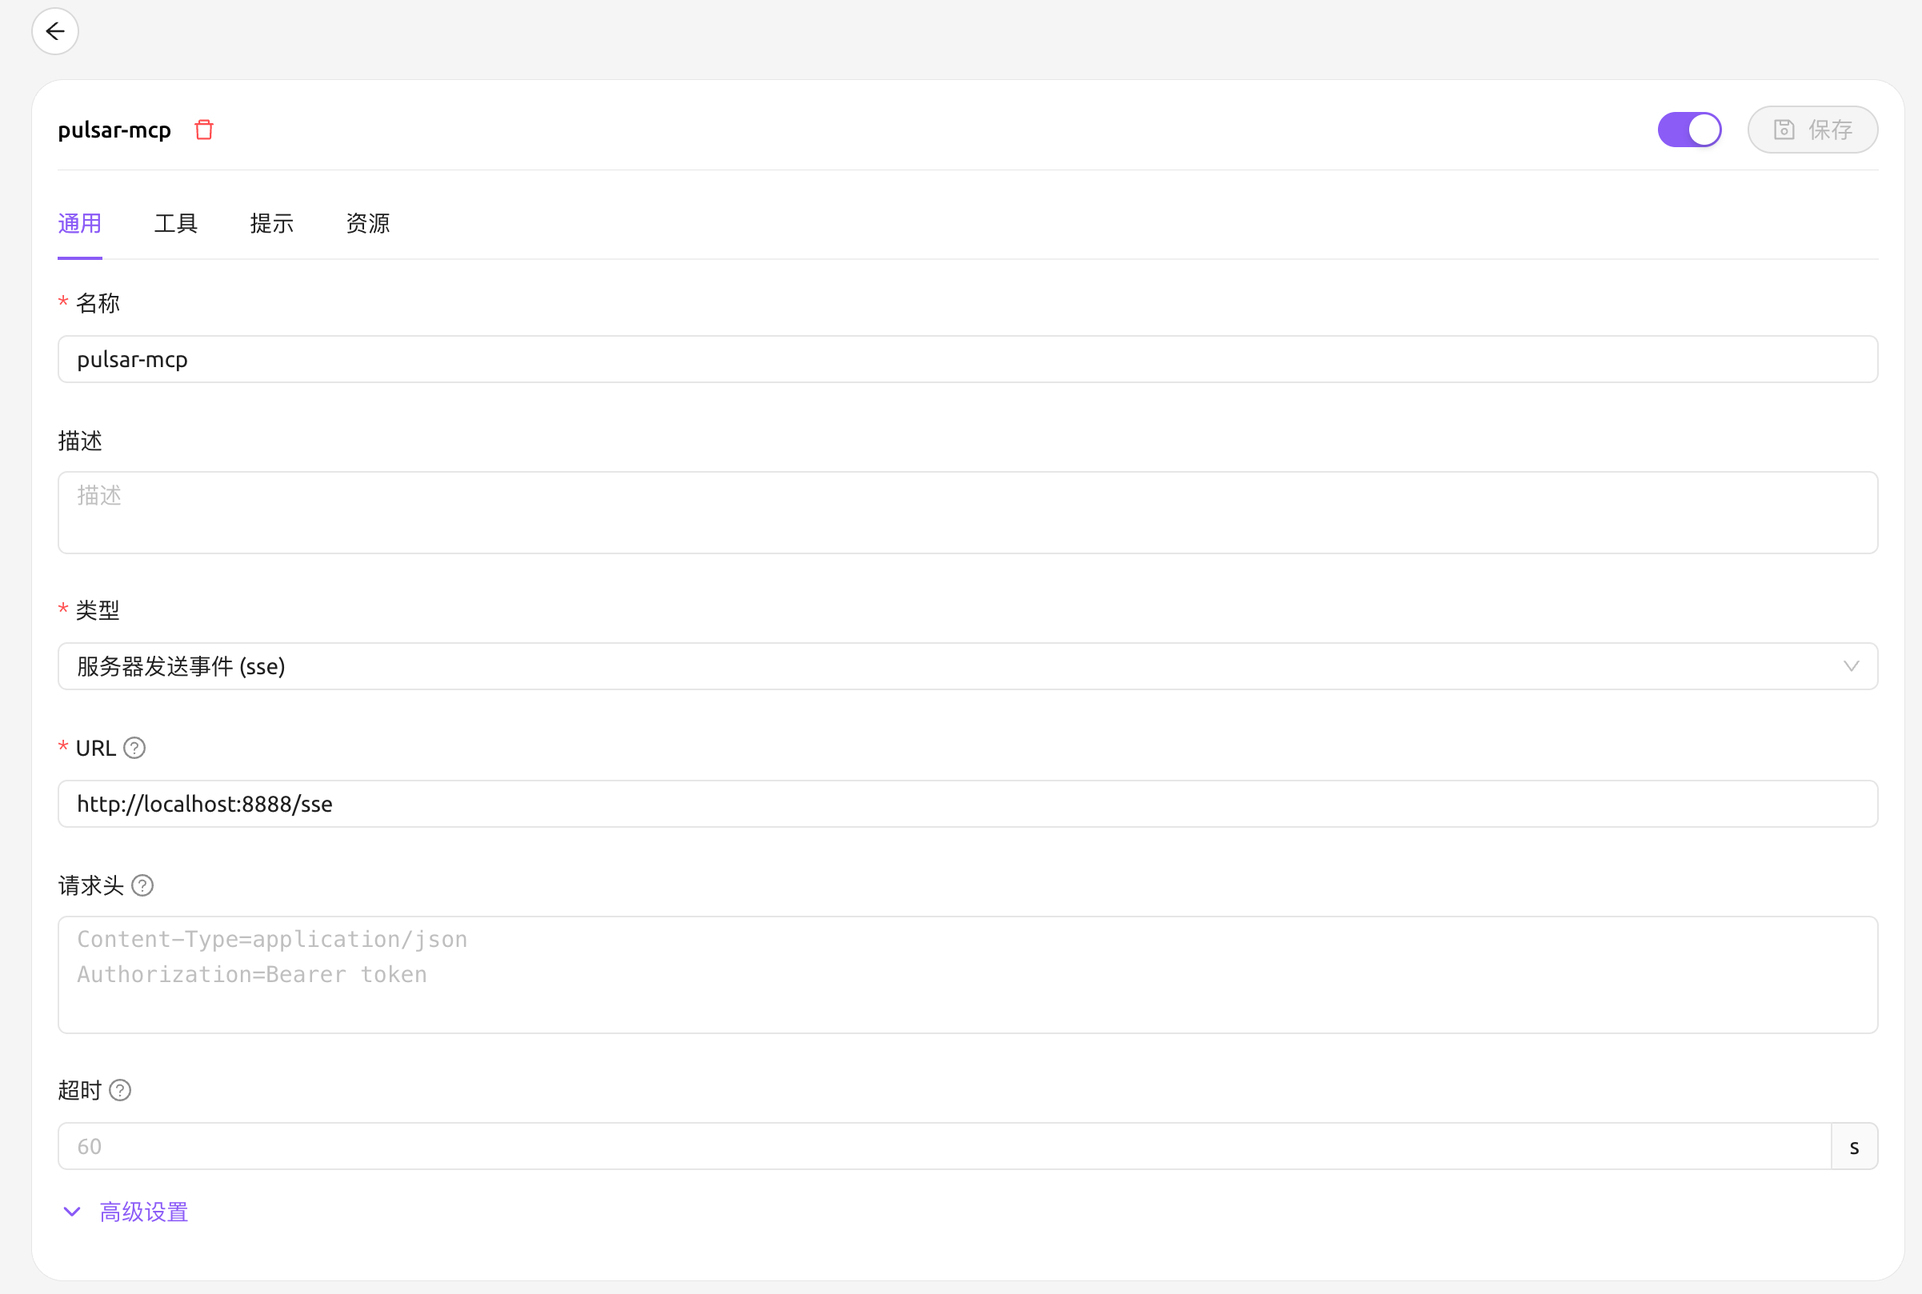Image resolution: width=1922 pixels, height=1294 pixels.
Task: Open the URL help question icon
Action: tap(135, 748)
